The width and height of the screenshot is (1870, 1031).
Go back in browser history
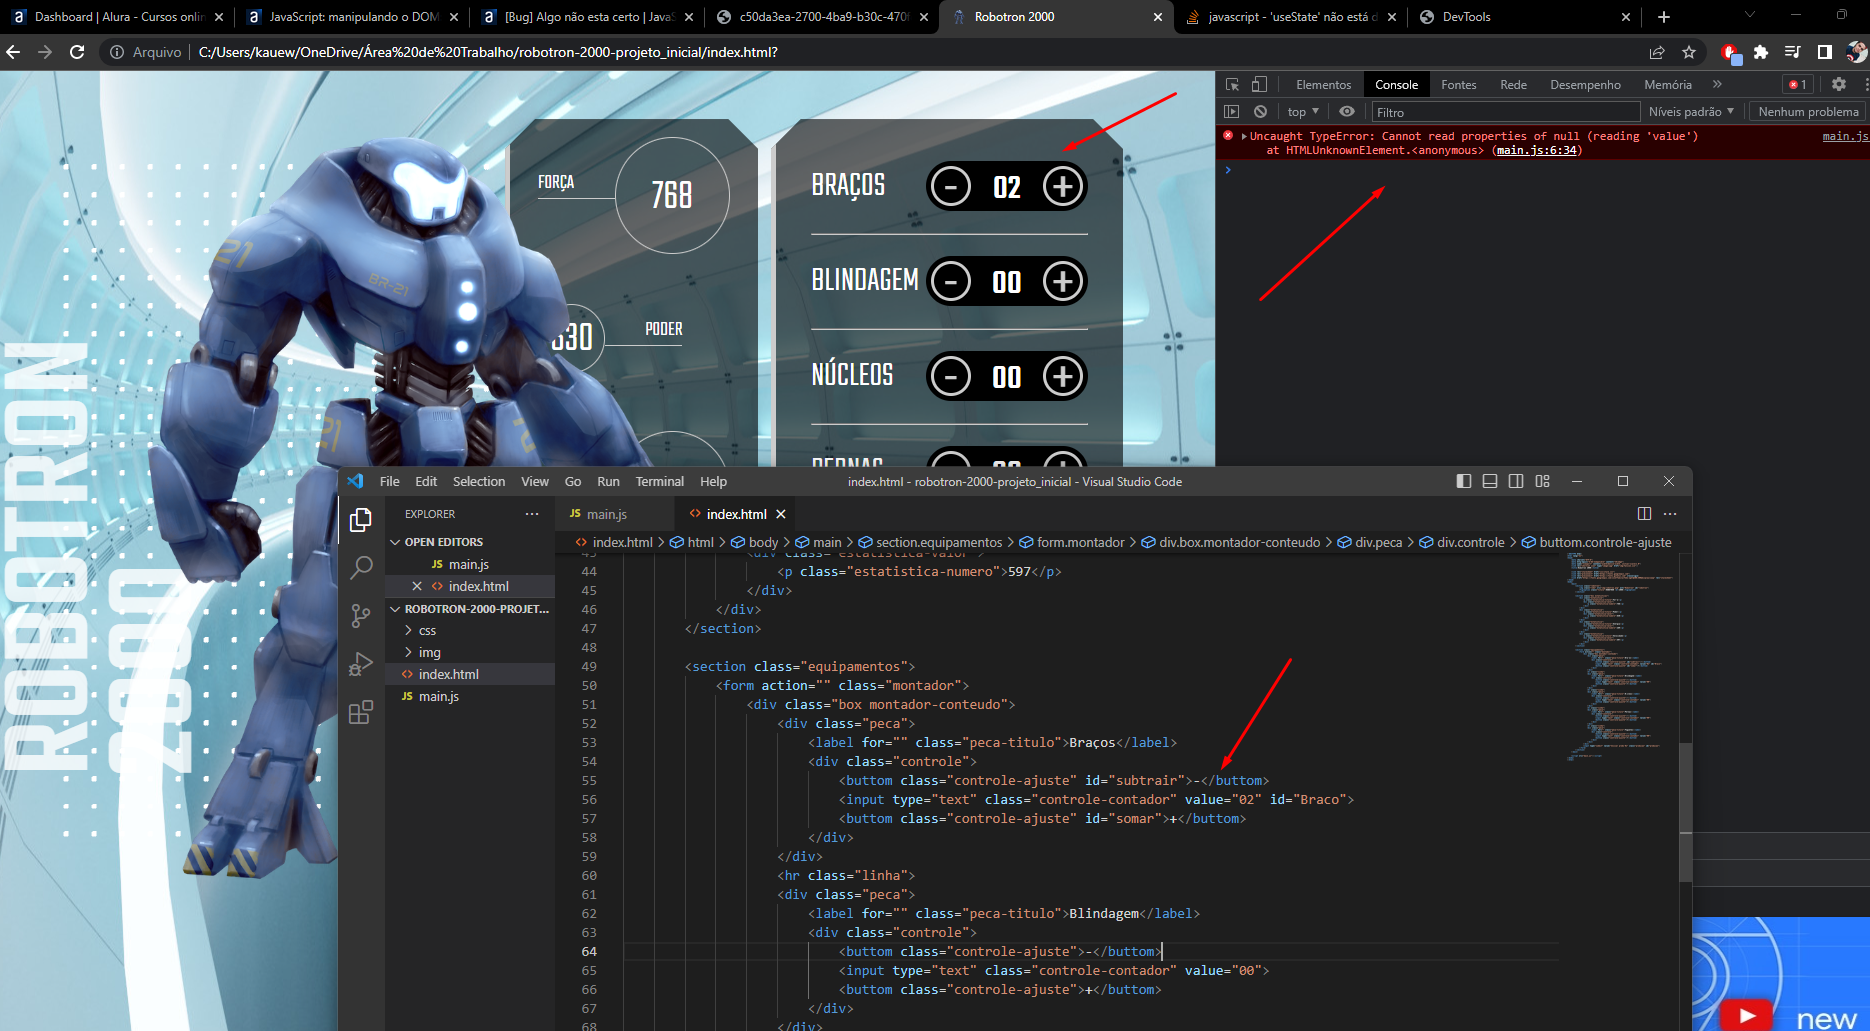click(13, 52)
